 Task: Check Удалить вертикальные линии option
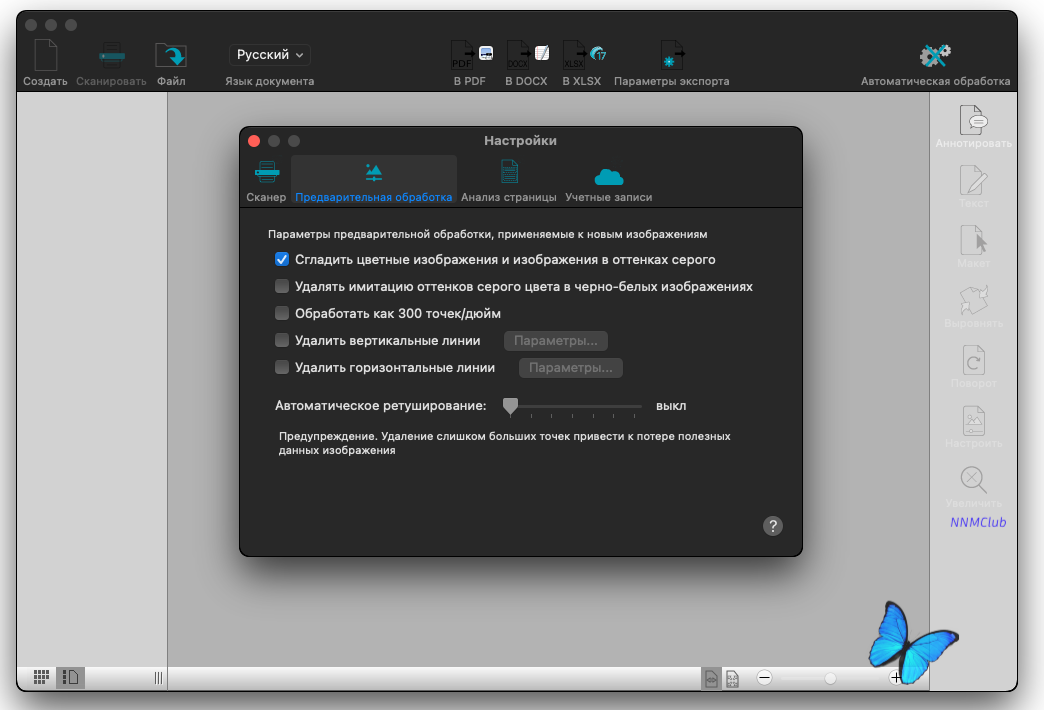click(x=282, y=340)
